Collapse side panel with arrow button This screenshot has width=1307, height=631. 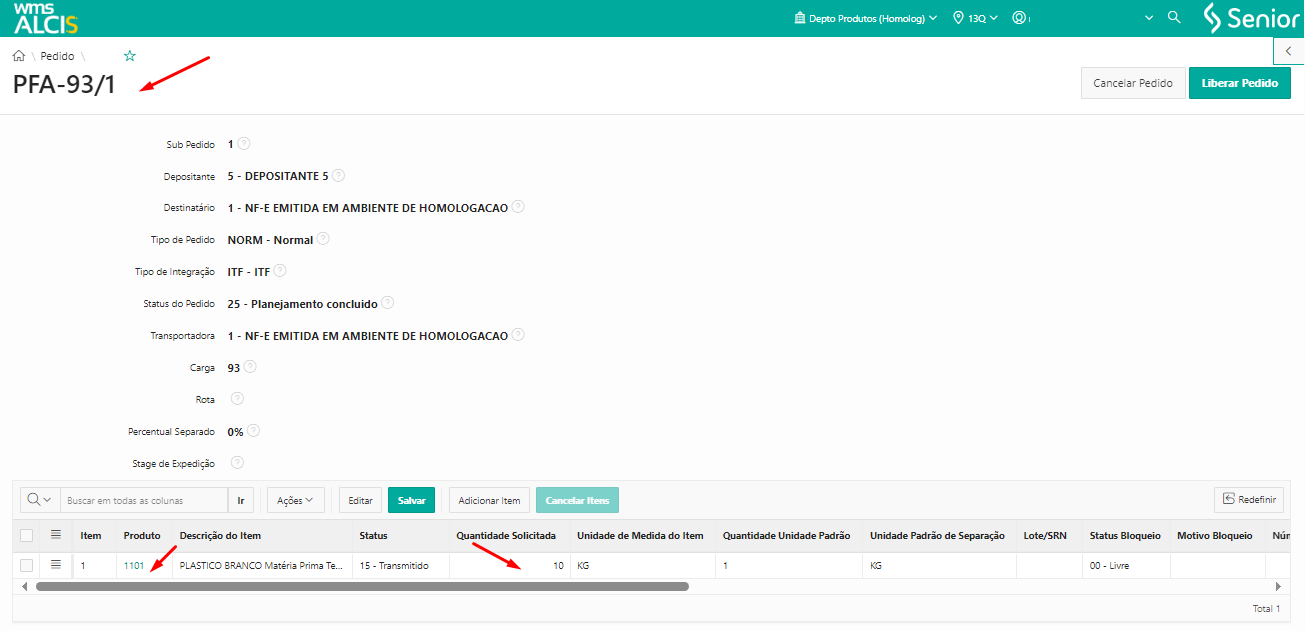pos(1289,51)
